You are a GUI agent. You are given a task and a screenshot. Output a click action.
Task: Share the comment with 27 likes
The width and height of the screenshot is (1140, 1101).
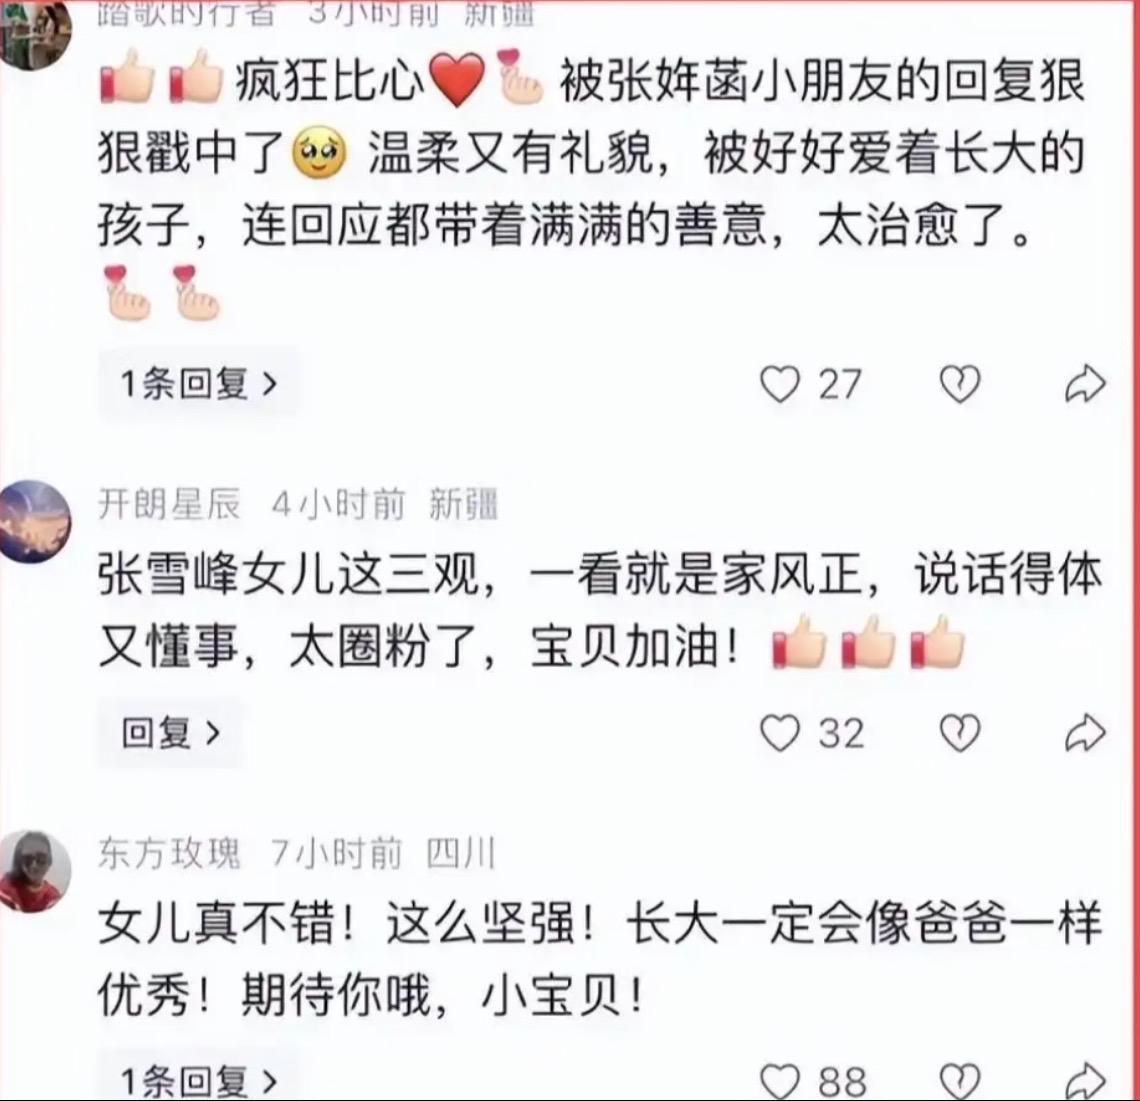[x=1085, y=384]
